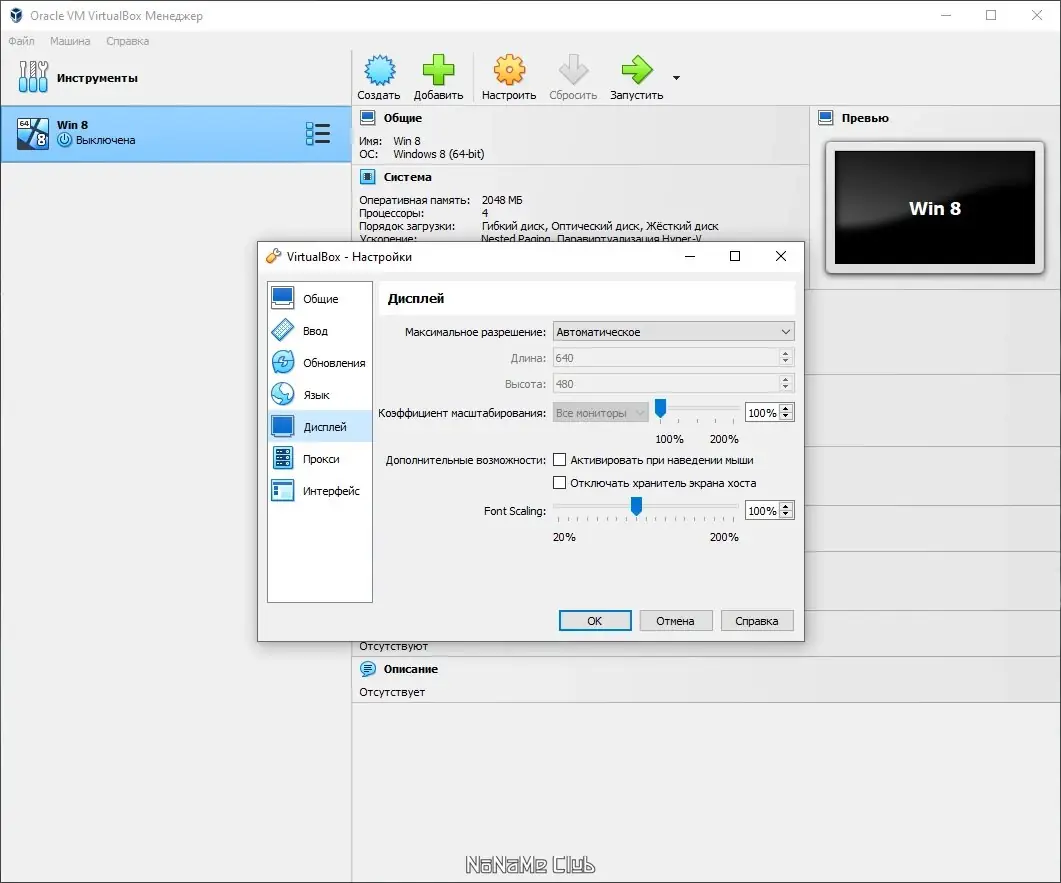Click the wrench icon in dialog title bar
Image resolution: width=1061 pixels, height=883 pixels.
pyautogui.click(x=273, y=256)
